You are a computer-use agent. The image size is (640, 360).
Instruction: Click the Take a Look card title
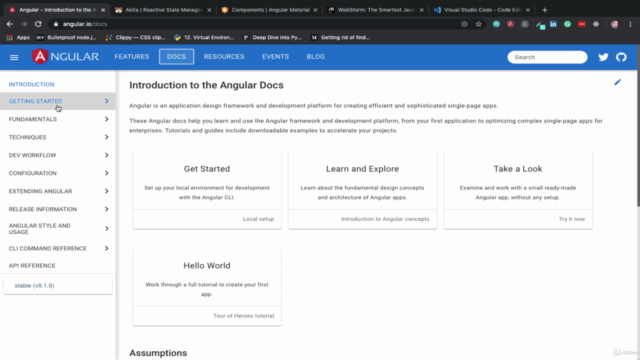[518, 169]
